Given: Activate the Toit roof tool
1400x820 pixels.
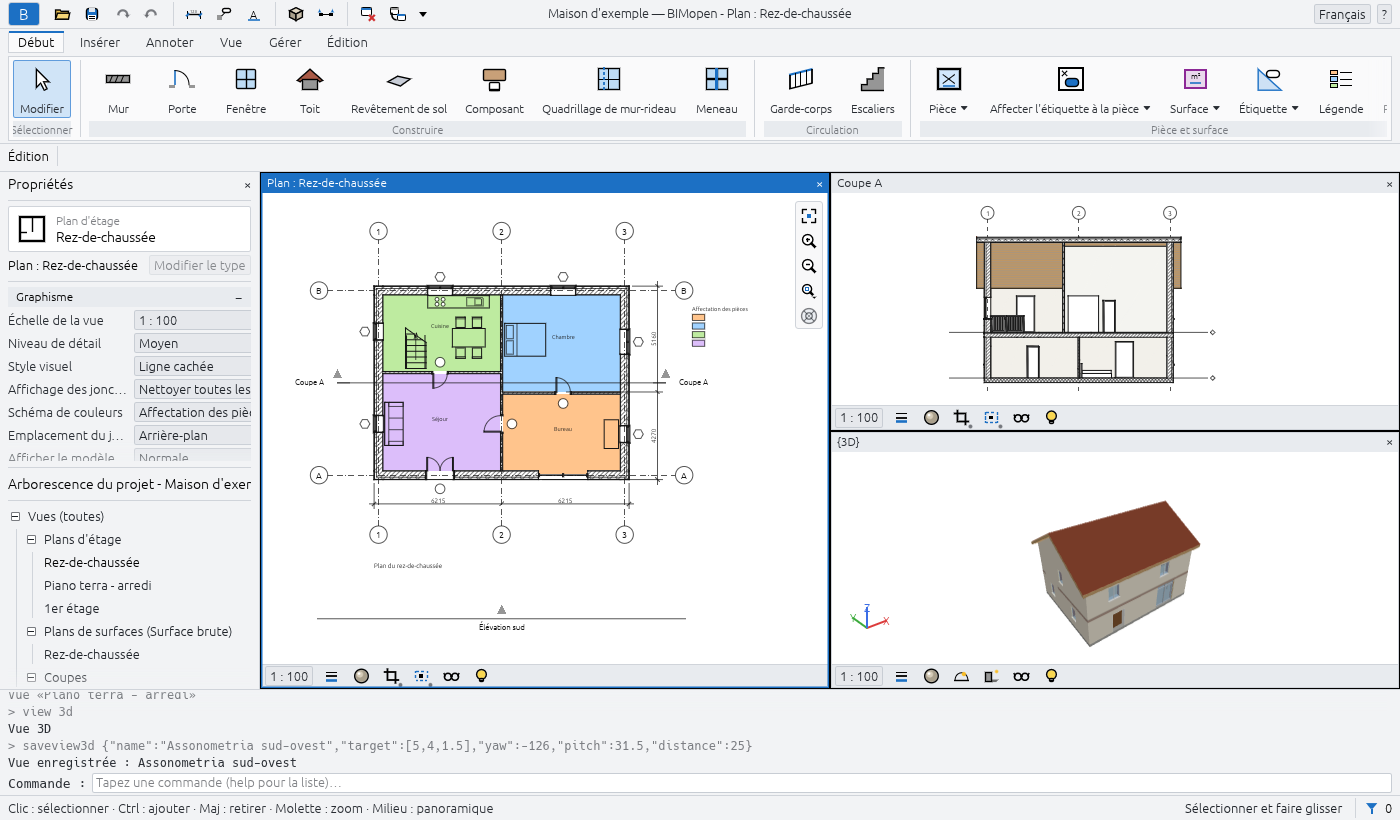Looking at the screenshot, I should tap(310, 90).
